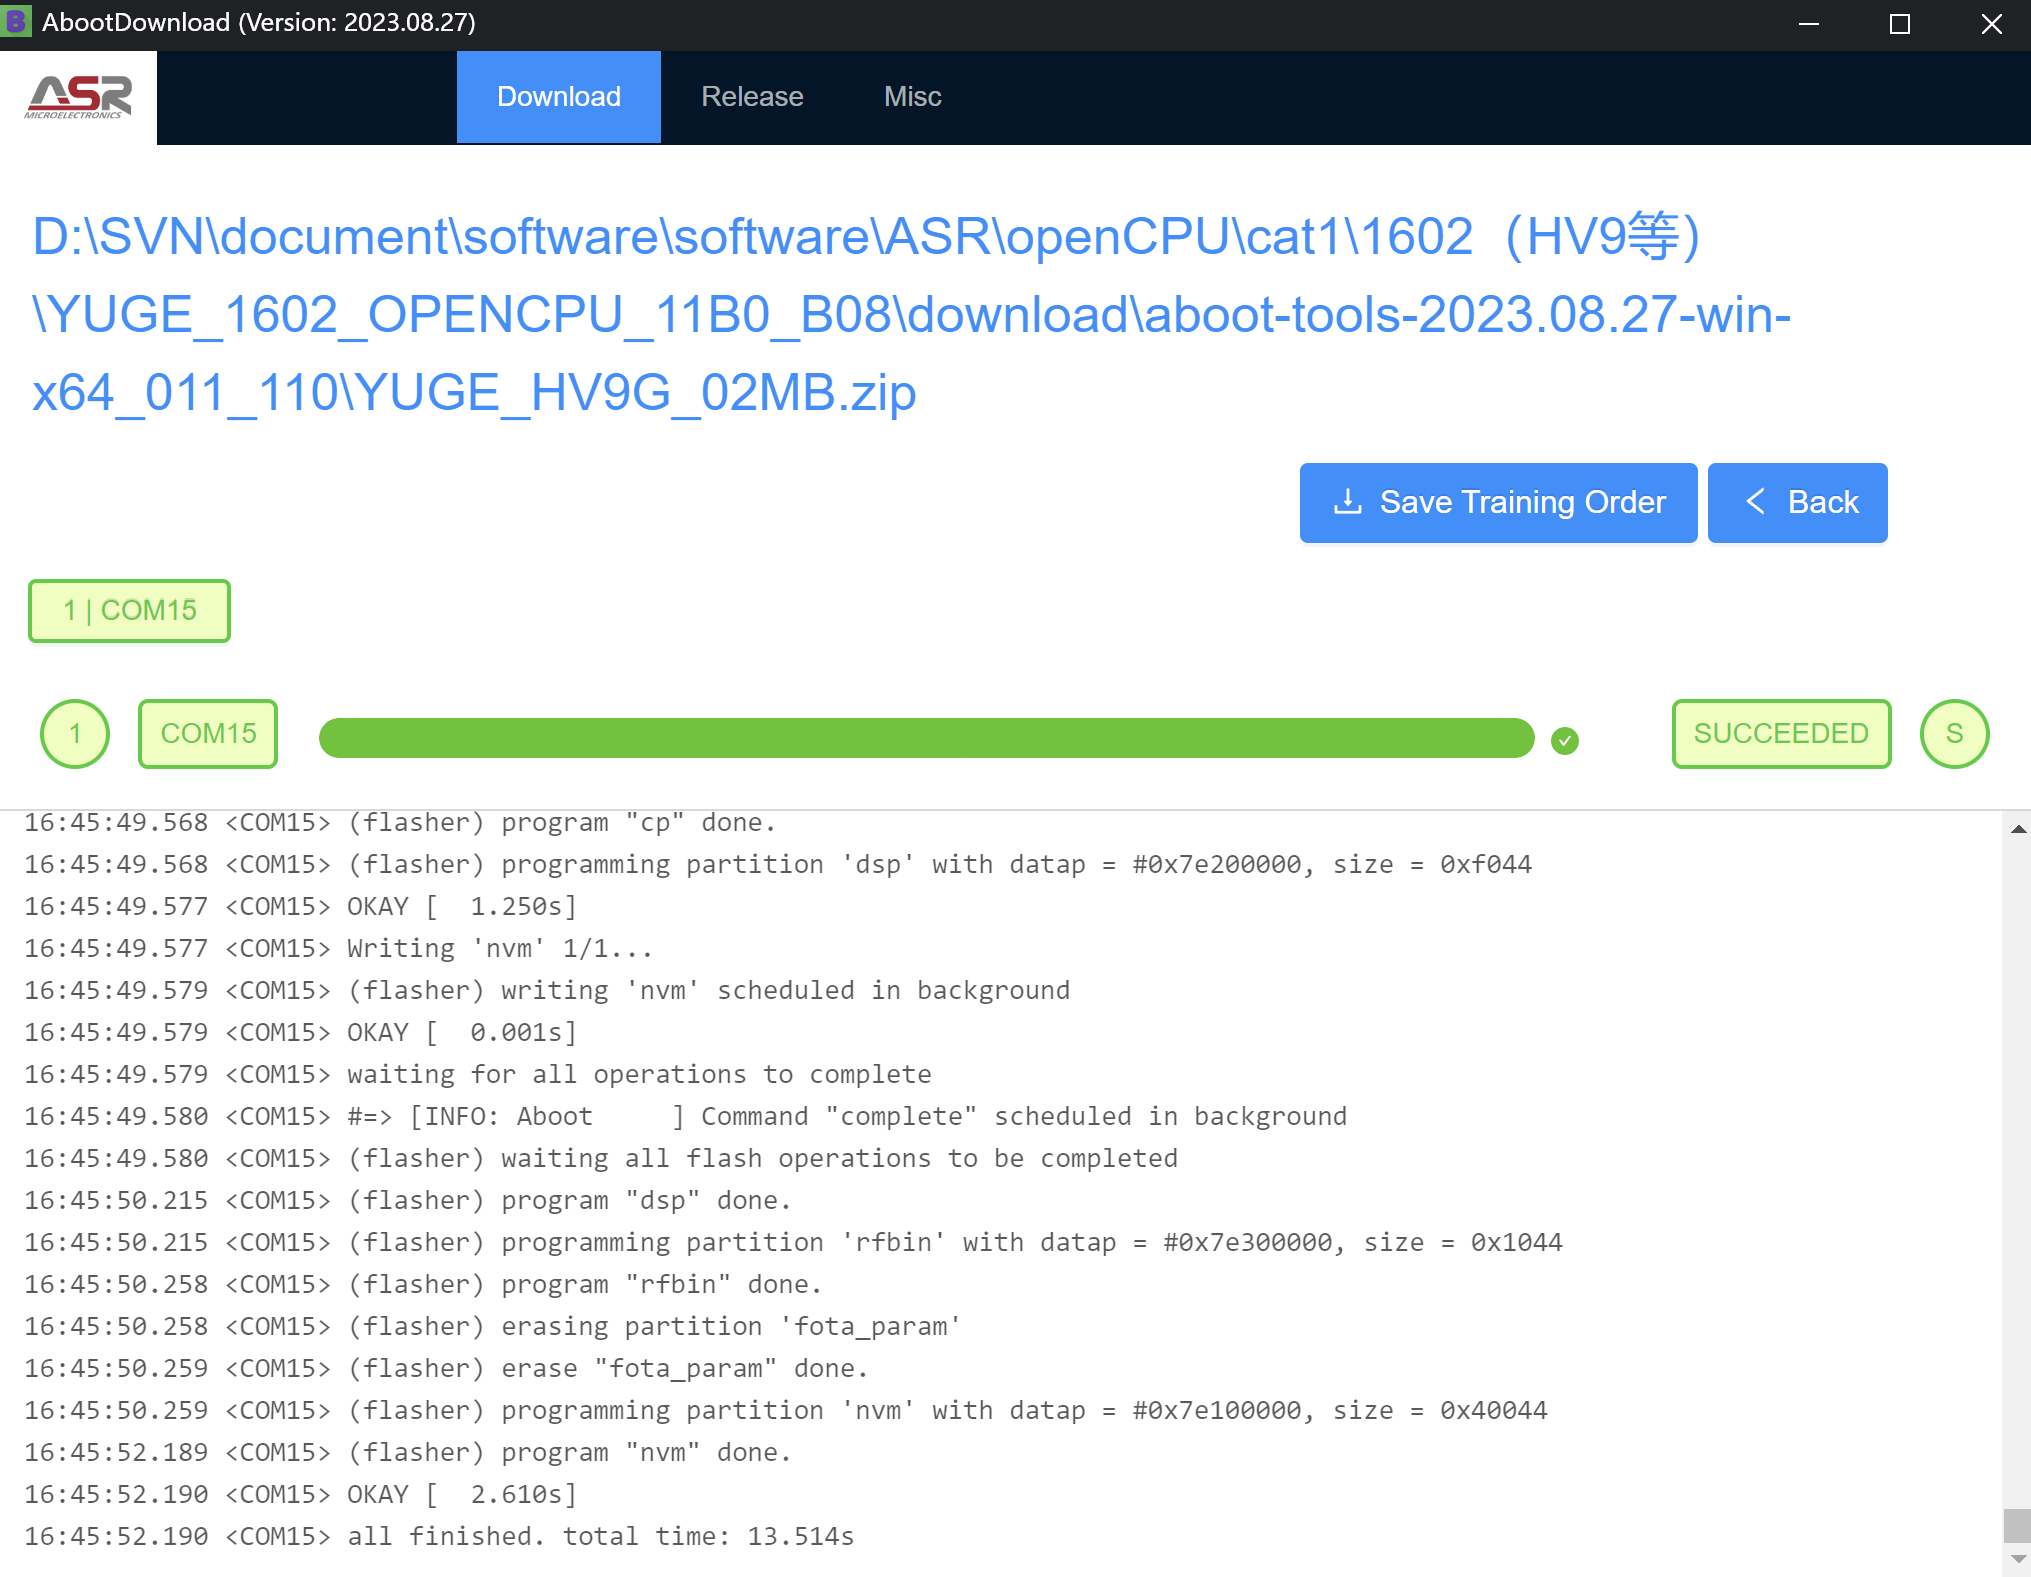This screenshot has height=1577, width=2031.
Task: Click the SUCCEEDED status label
Action: [x=1781, y=734]
